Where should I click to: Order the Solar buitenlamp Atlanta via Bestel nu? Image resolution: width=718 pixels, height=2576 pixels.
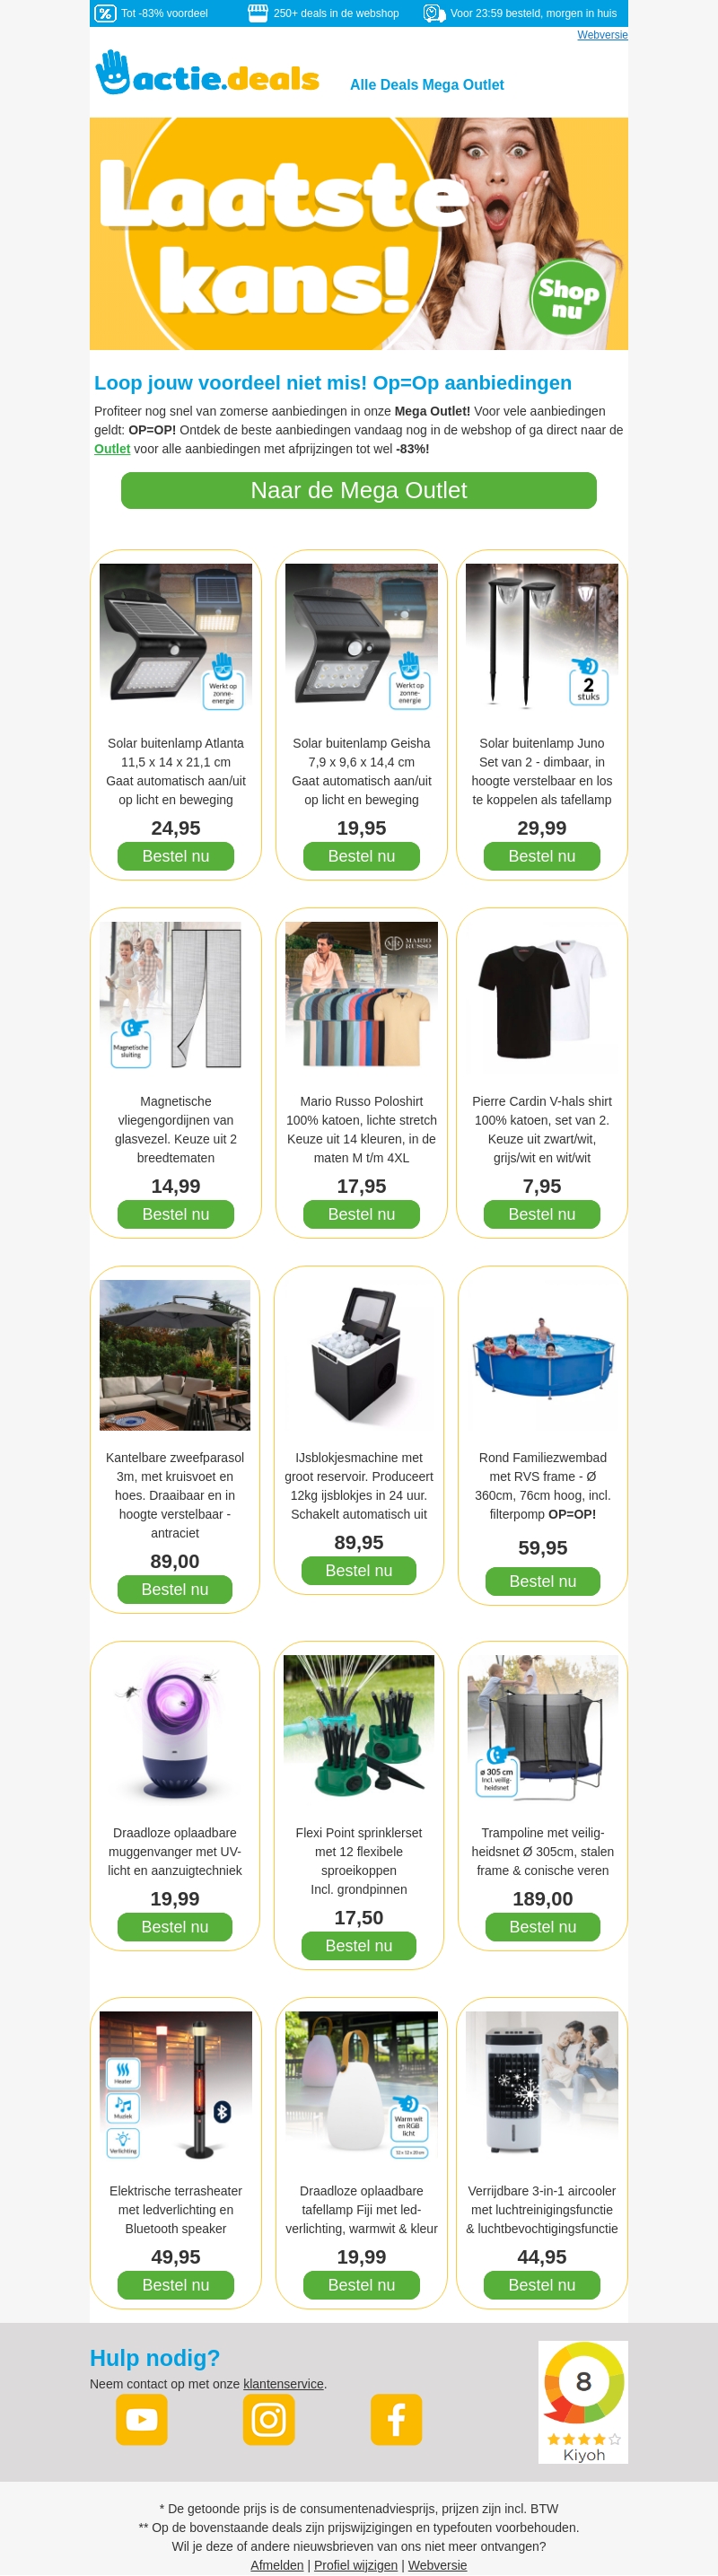tap(176, 856)
